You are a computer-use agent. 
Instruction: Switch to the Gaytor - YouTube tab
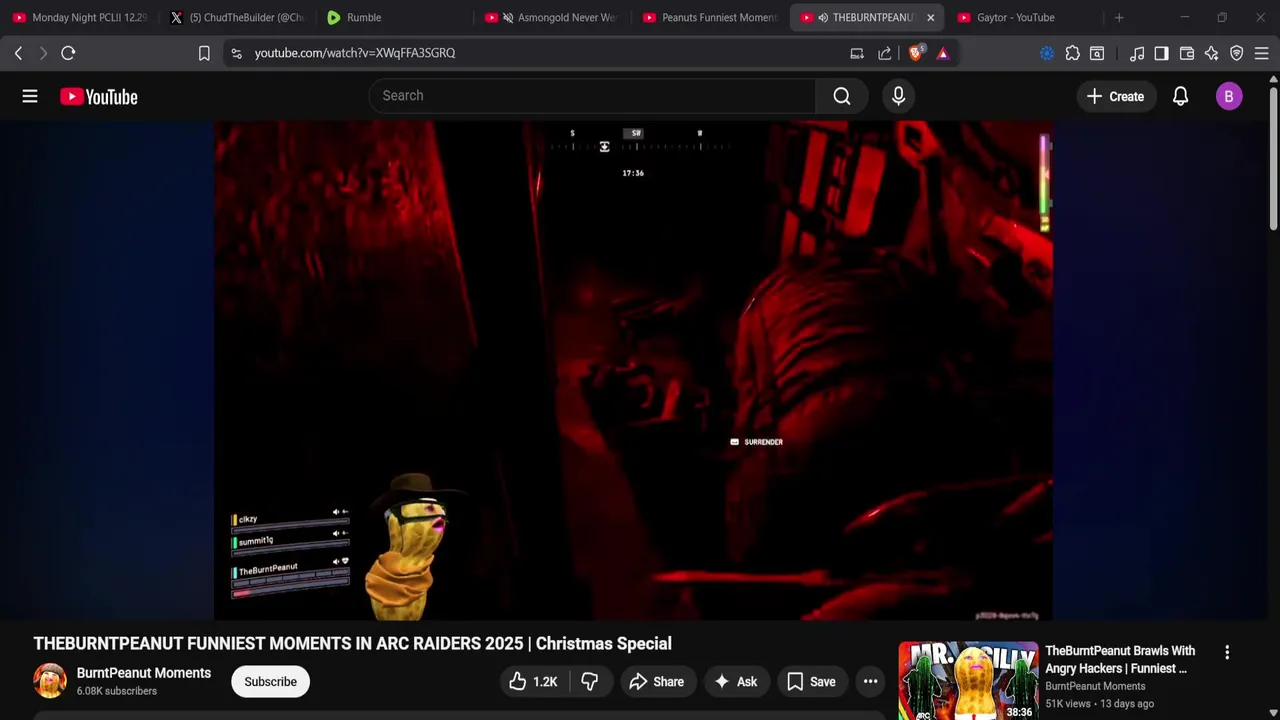click(x=1023, y=17)
